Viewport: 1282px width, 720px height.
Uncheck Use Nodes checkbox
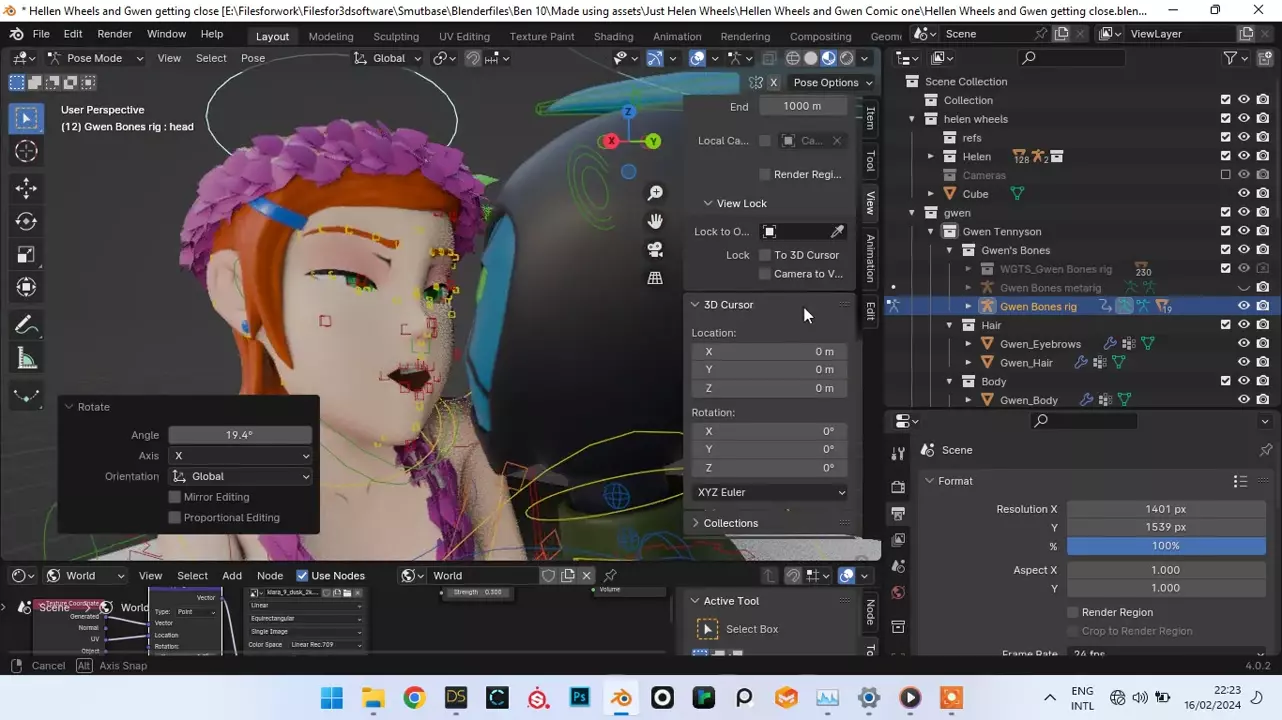(x=302, y=576)
